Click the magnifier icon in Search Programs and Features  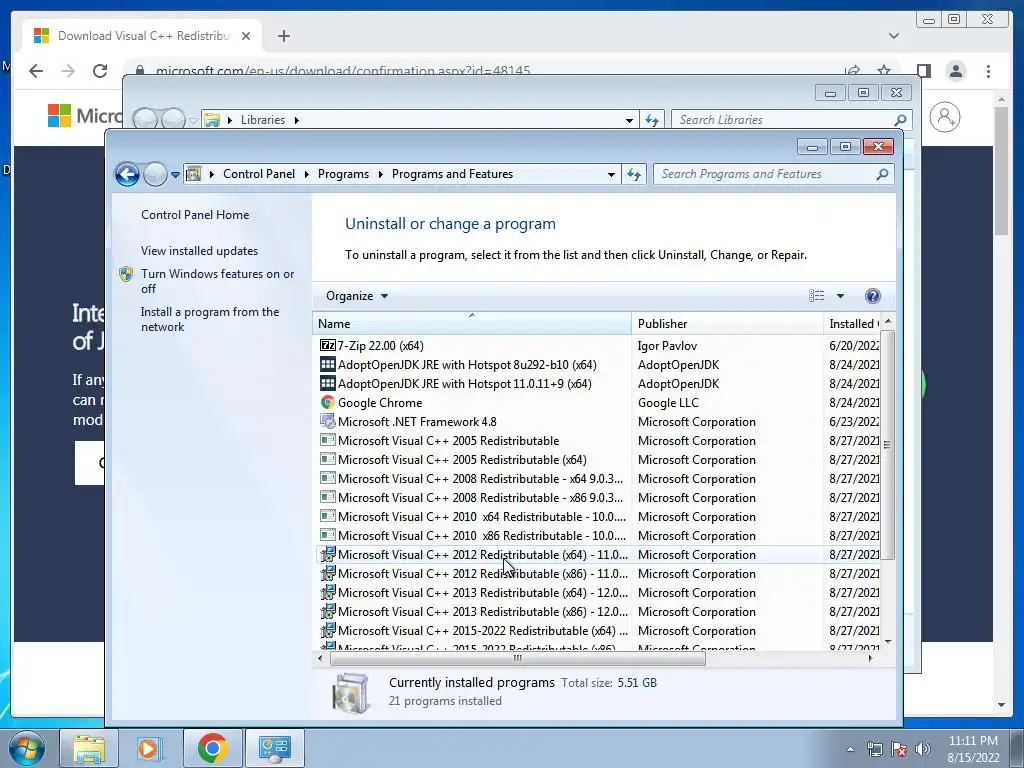click(x=882, y=174)
